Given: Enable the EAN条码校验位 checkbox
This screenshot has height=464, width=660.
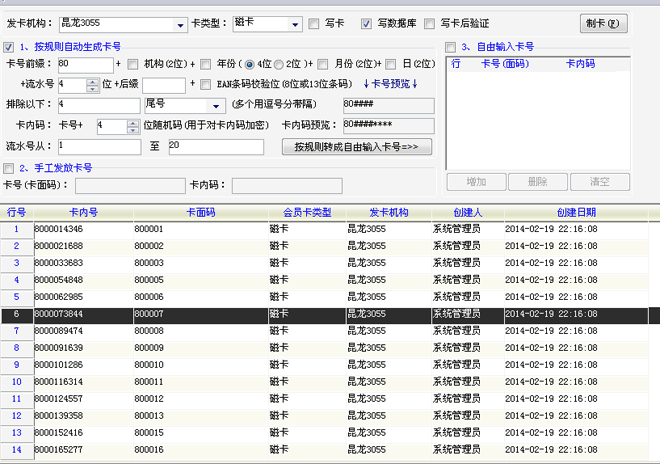Looking at the screenshot, I should coord(205,85).
